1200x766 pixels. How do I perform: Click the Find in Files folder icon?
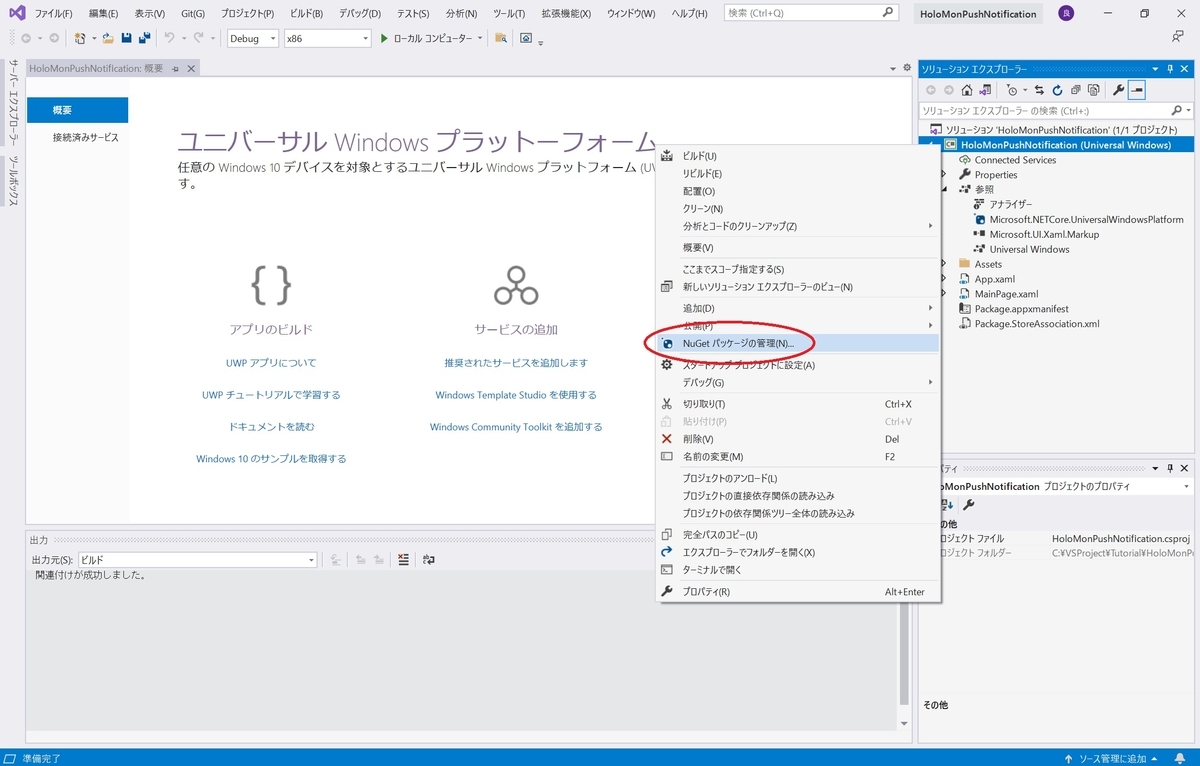coord(501,38)
